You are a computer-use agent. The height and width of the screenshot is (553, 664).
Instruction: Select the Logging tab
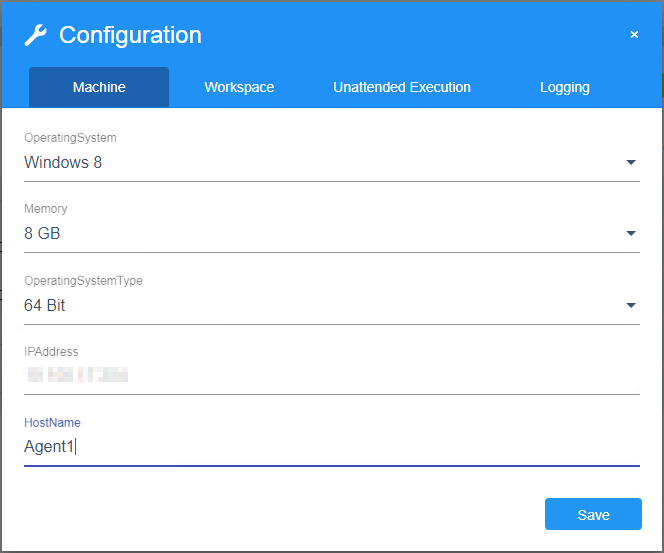pyautogui.click(x=565, y=87)
